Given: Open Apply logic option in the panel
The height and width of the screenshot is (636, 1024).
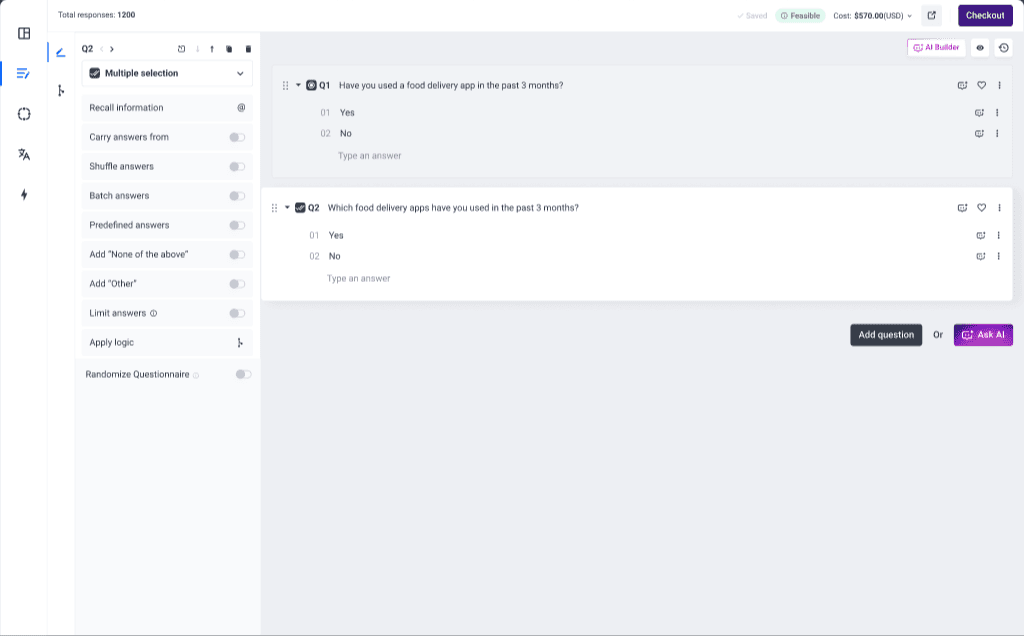Looking at the screenshot, I should (167, 342).
